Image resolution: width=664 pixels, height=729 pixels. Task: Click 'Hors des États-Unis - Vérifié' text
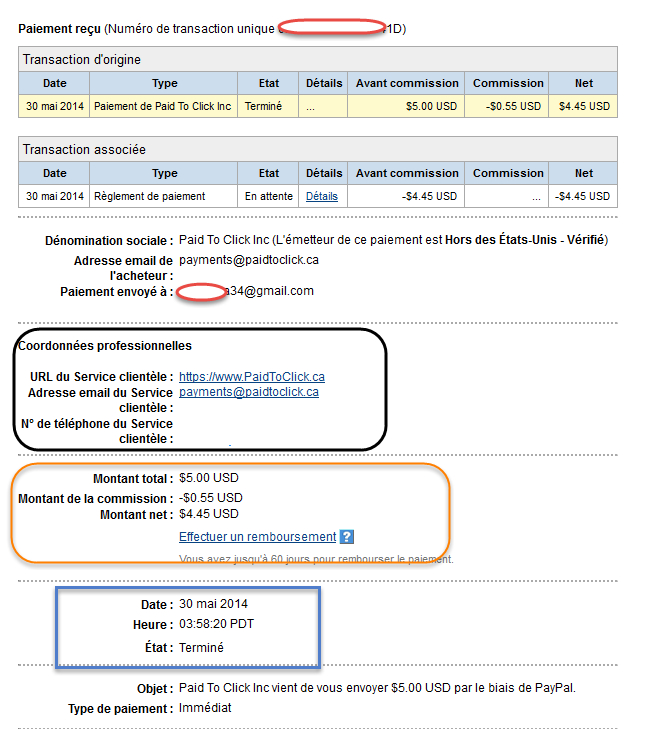pyautogui.click(x=524, y=240)
